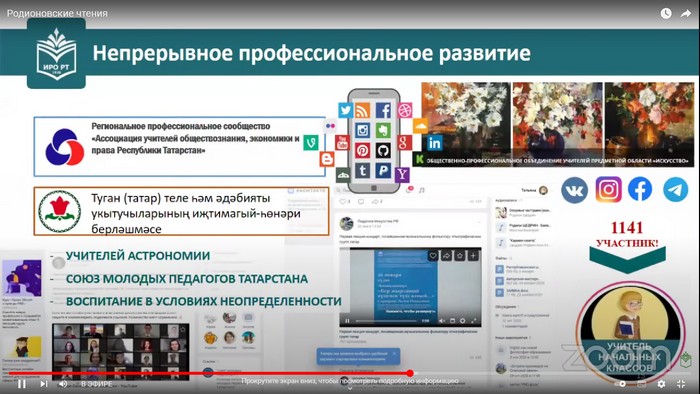This screenshot has width=700, height=394.
Task: Click the Zoom meeting participants thumbnail
Action: coord(121,352)
